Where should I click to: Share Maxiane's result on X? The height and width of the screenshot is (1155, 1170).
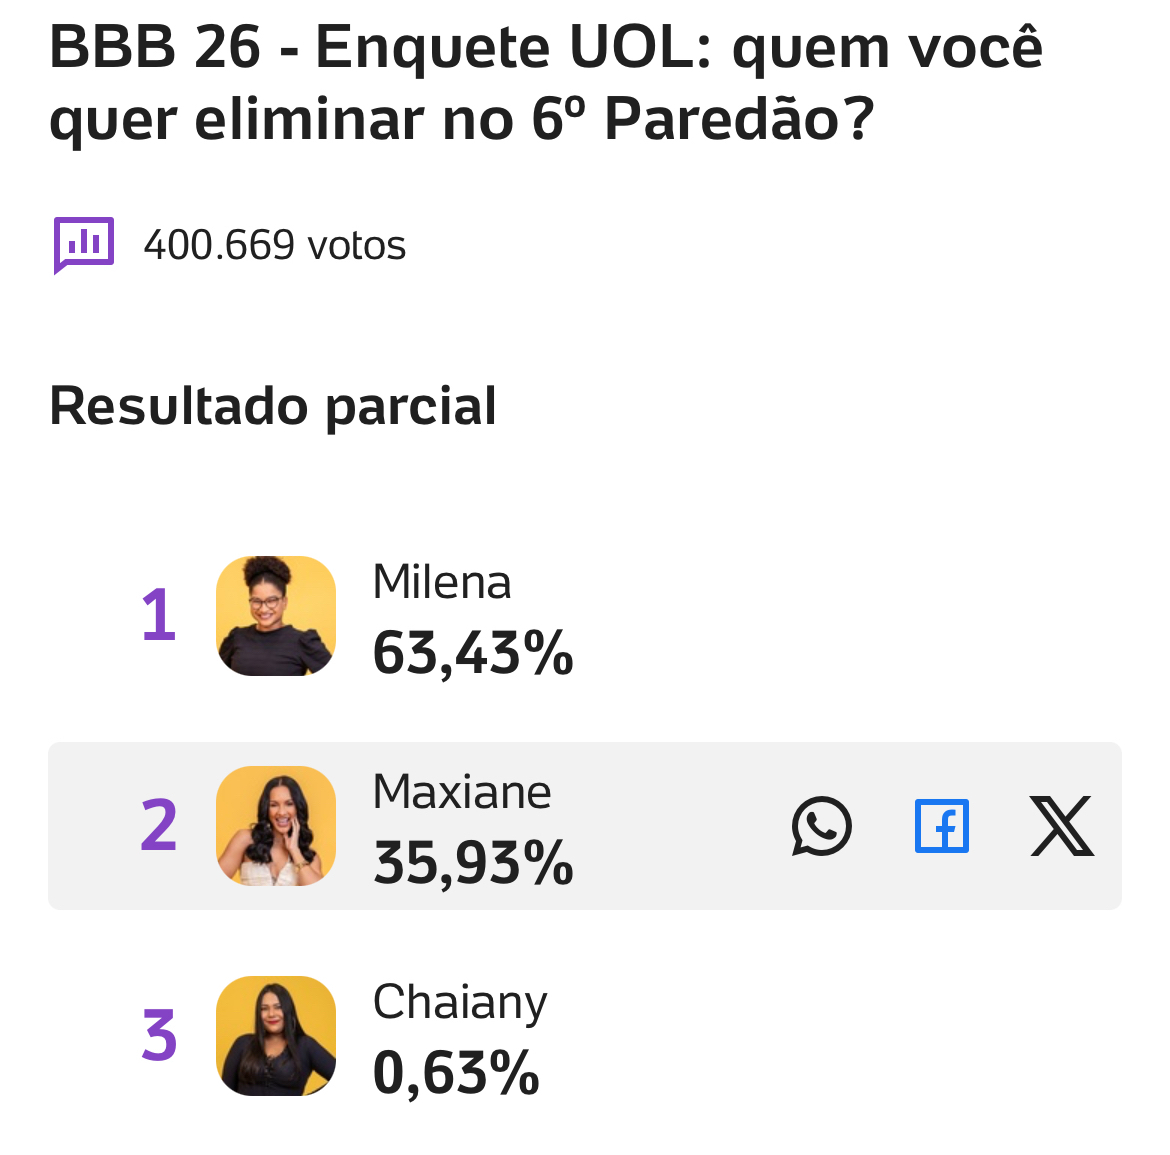pos(1062,826)
